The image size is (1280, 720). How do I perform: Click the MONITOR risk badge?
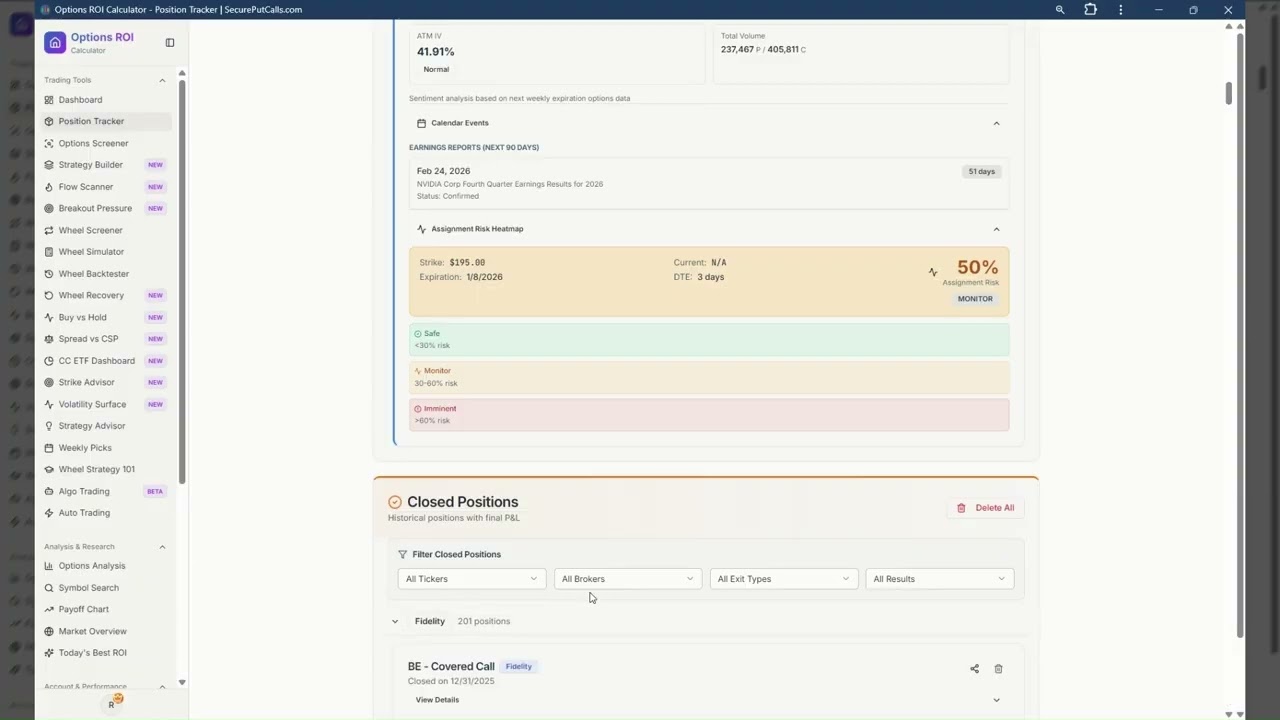975,299
